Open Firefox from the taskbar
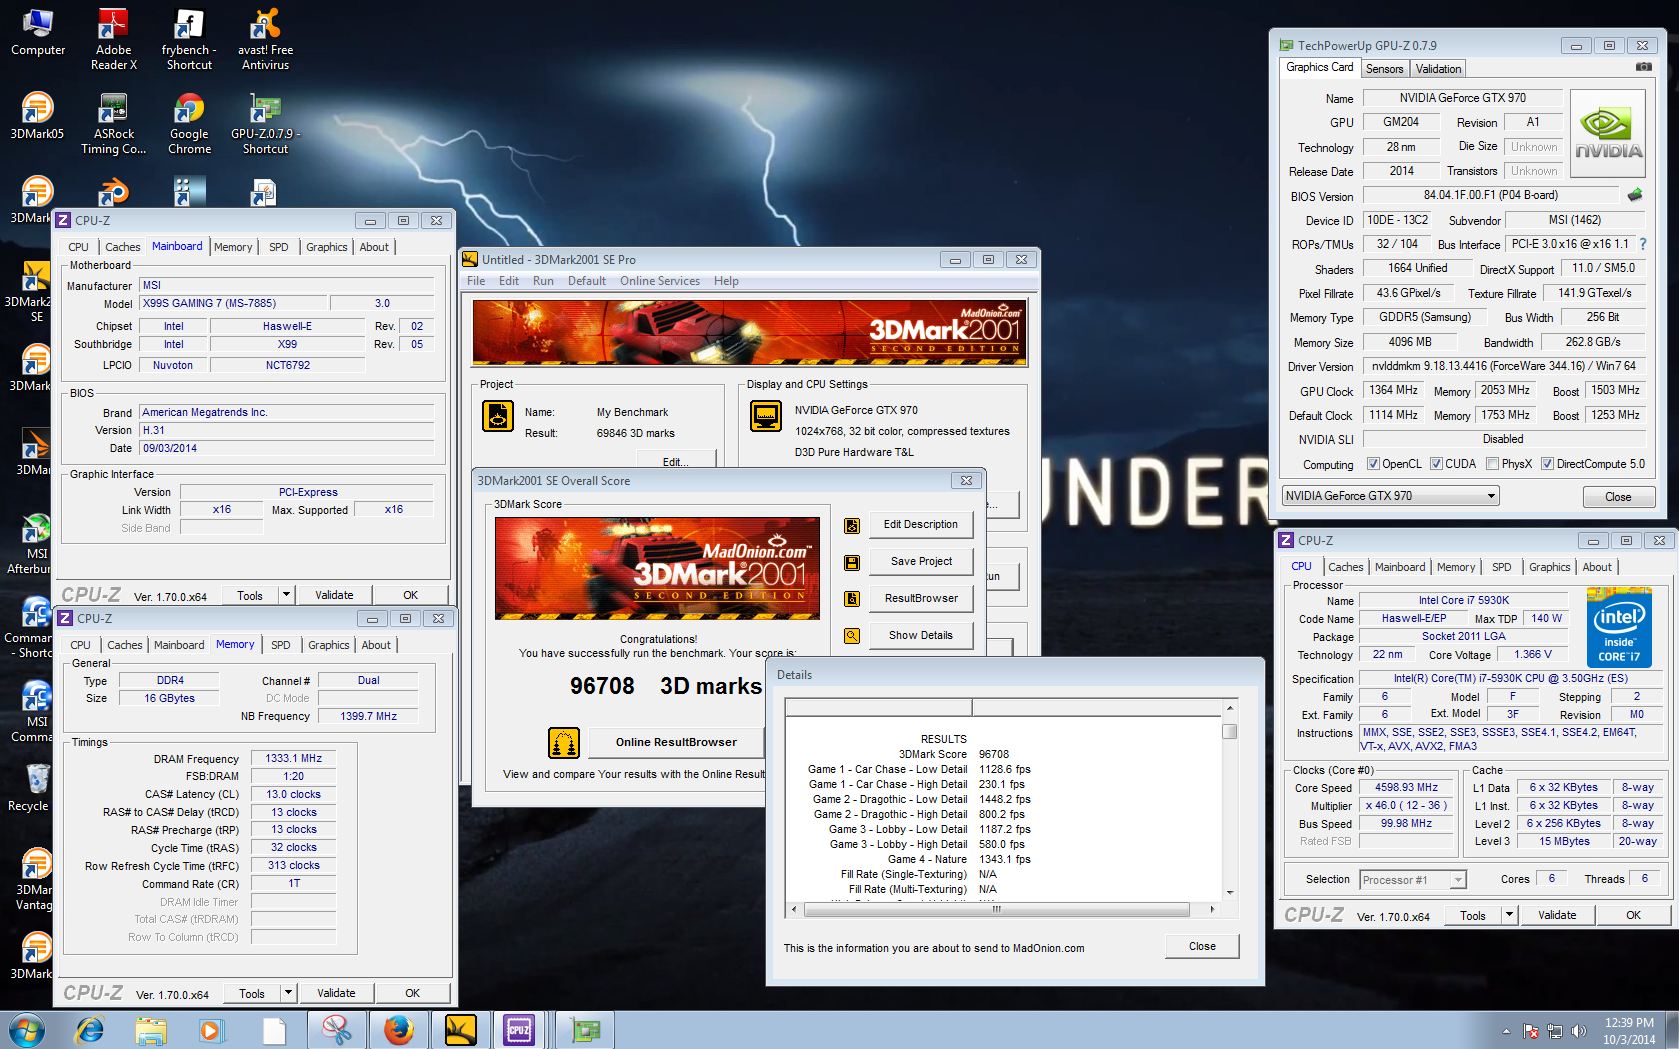The image size is (1679, 1049). click(399, 1030)
